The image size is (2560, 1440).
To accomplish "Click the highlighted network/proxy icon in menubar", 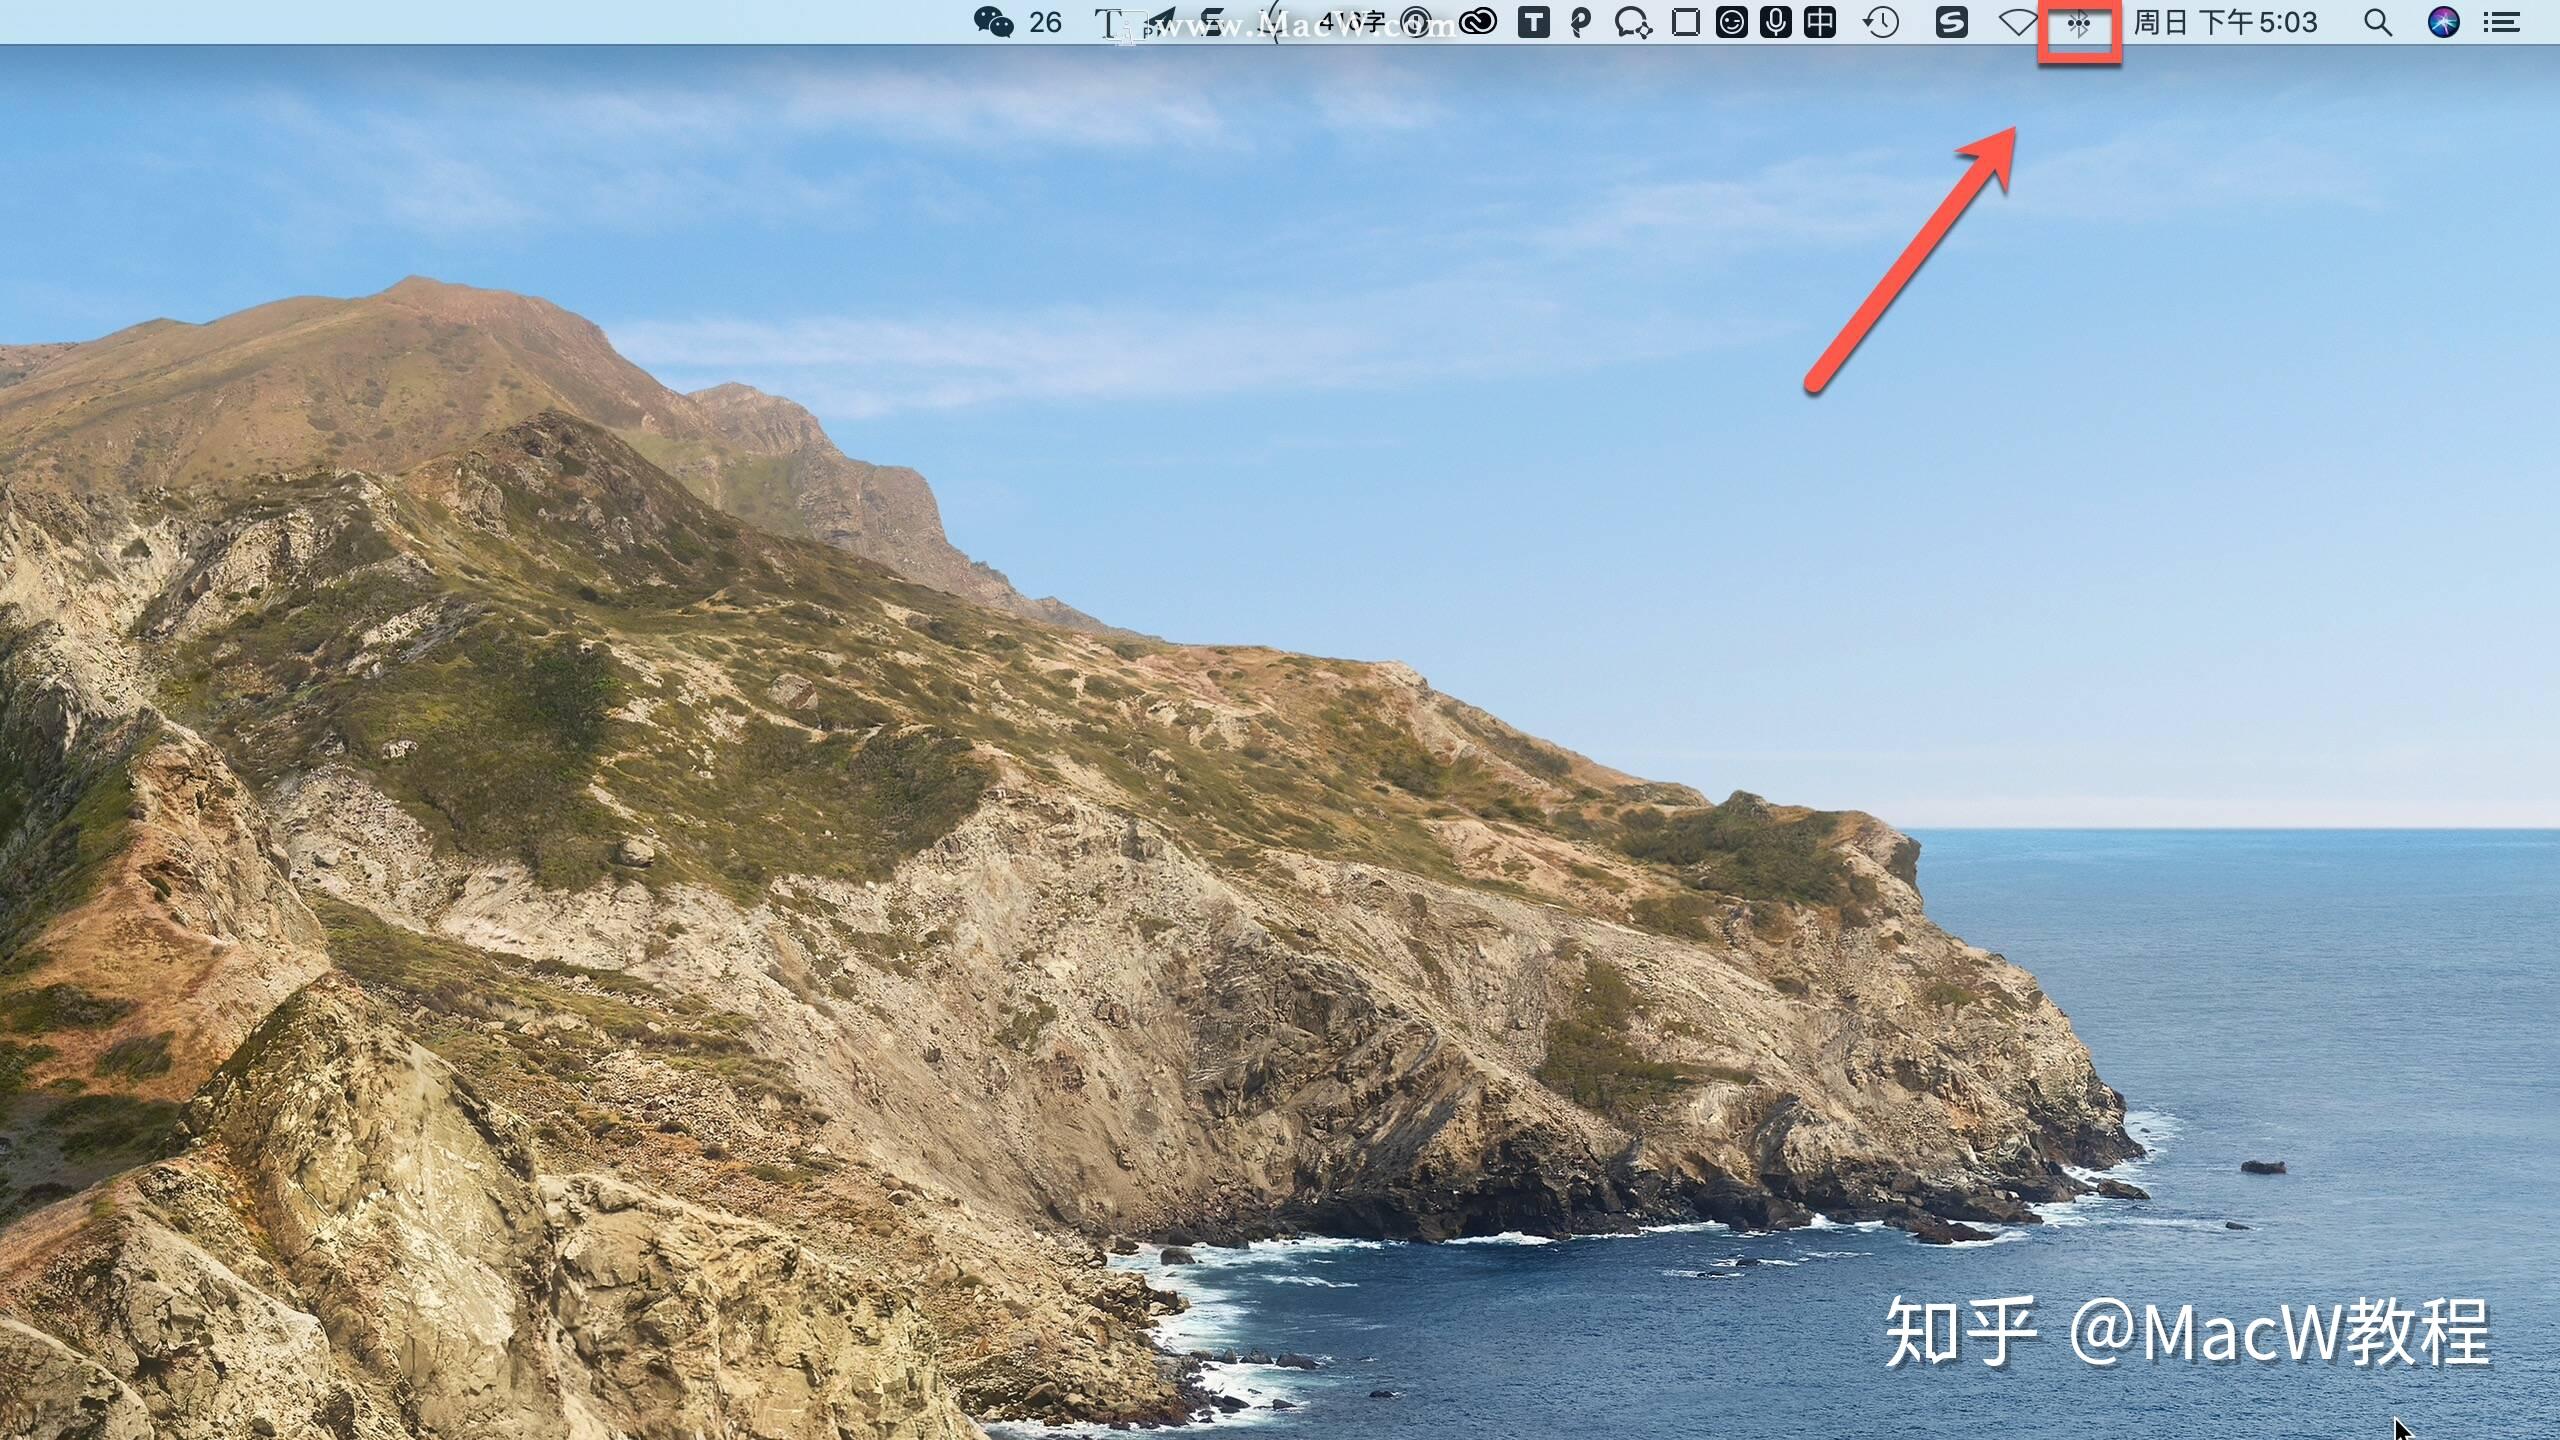I will [x=2075, y=23].
